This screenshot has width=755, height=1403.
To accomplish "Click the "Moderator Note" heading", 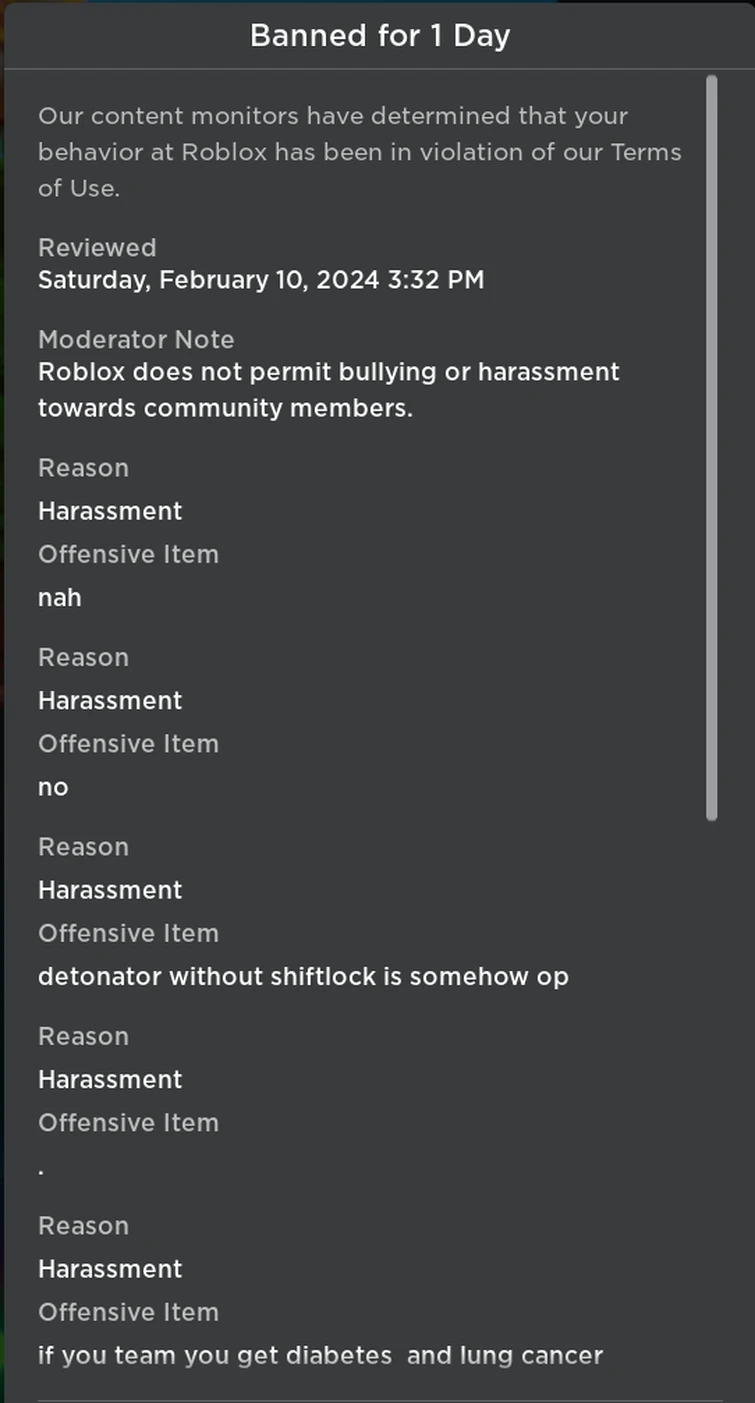I will [x=136, y=340].
